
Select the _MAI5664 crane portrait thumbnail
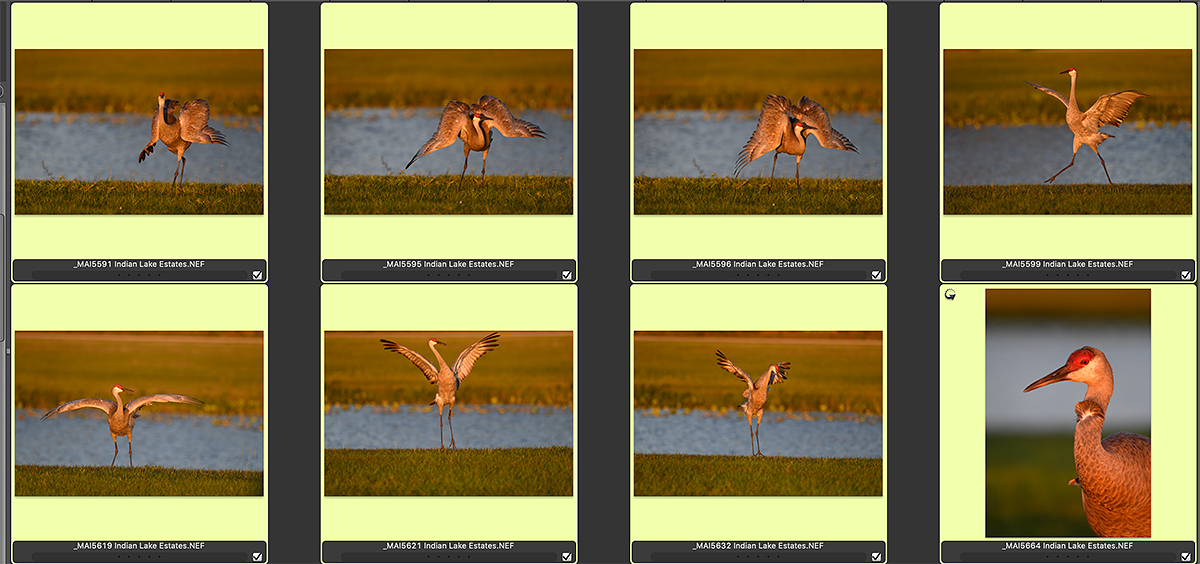[x=1068, y=413]
